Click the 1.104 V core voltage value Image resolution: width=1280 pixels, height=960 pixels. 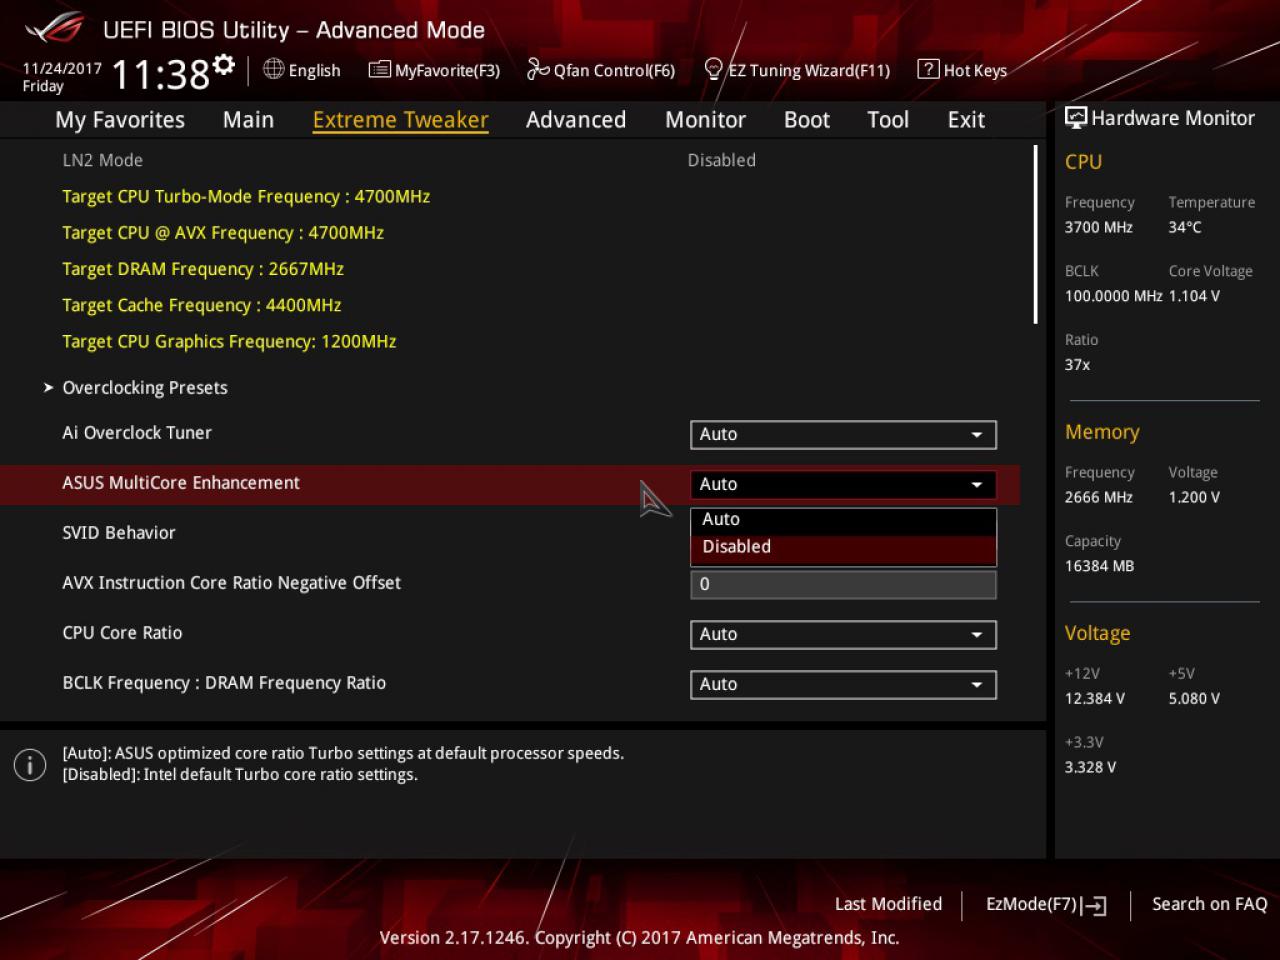pos(1194,296)
